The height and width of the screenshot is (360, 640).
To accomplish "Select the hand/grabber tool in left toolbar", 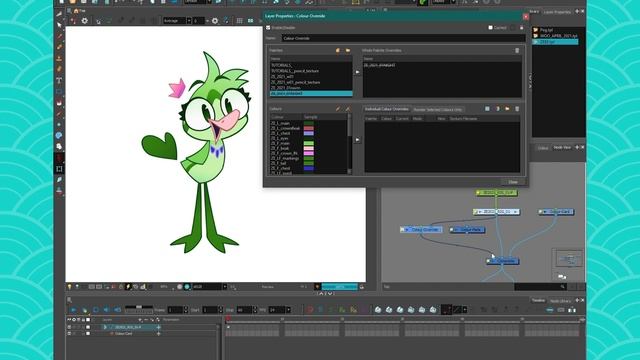I will click(59, 147).
